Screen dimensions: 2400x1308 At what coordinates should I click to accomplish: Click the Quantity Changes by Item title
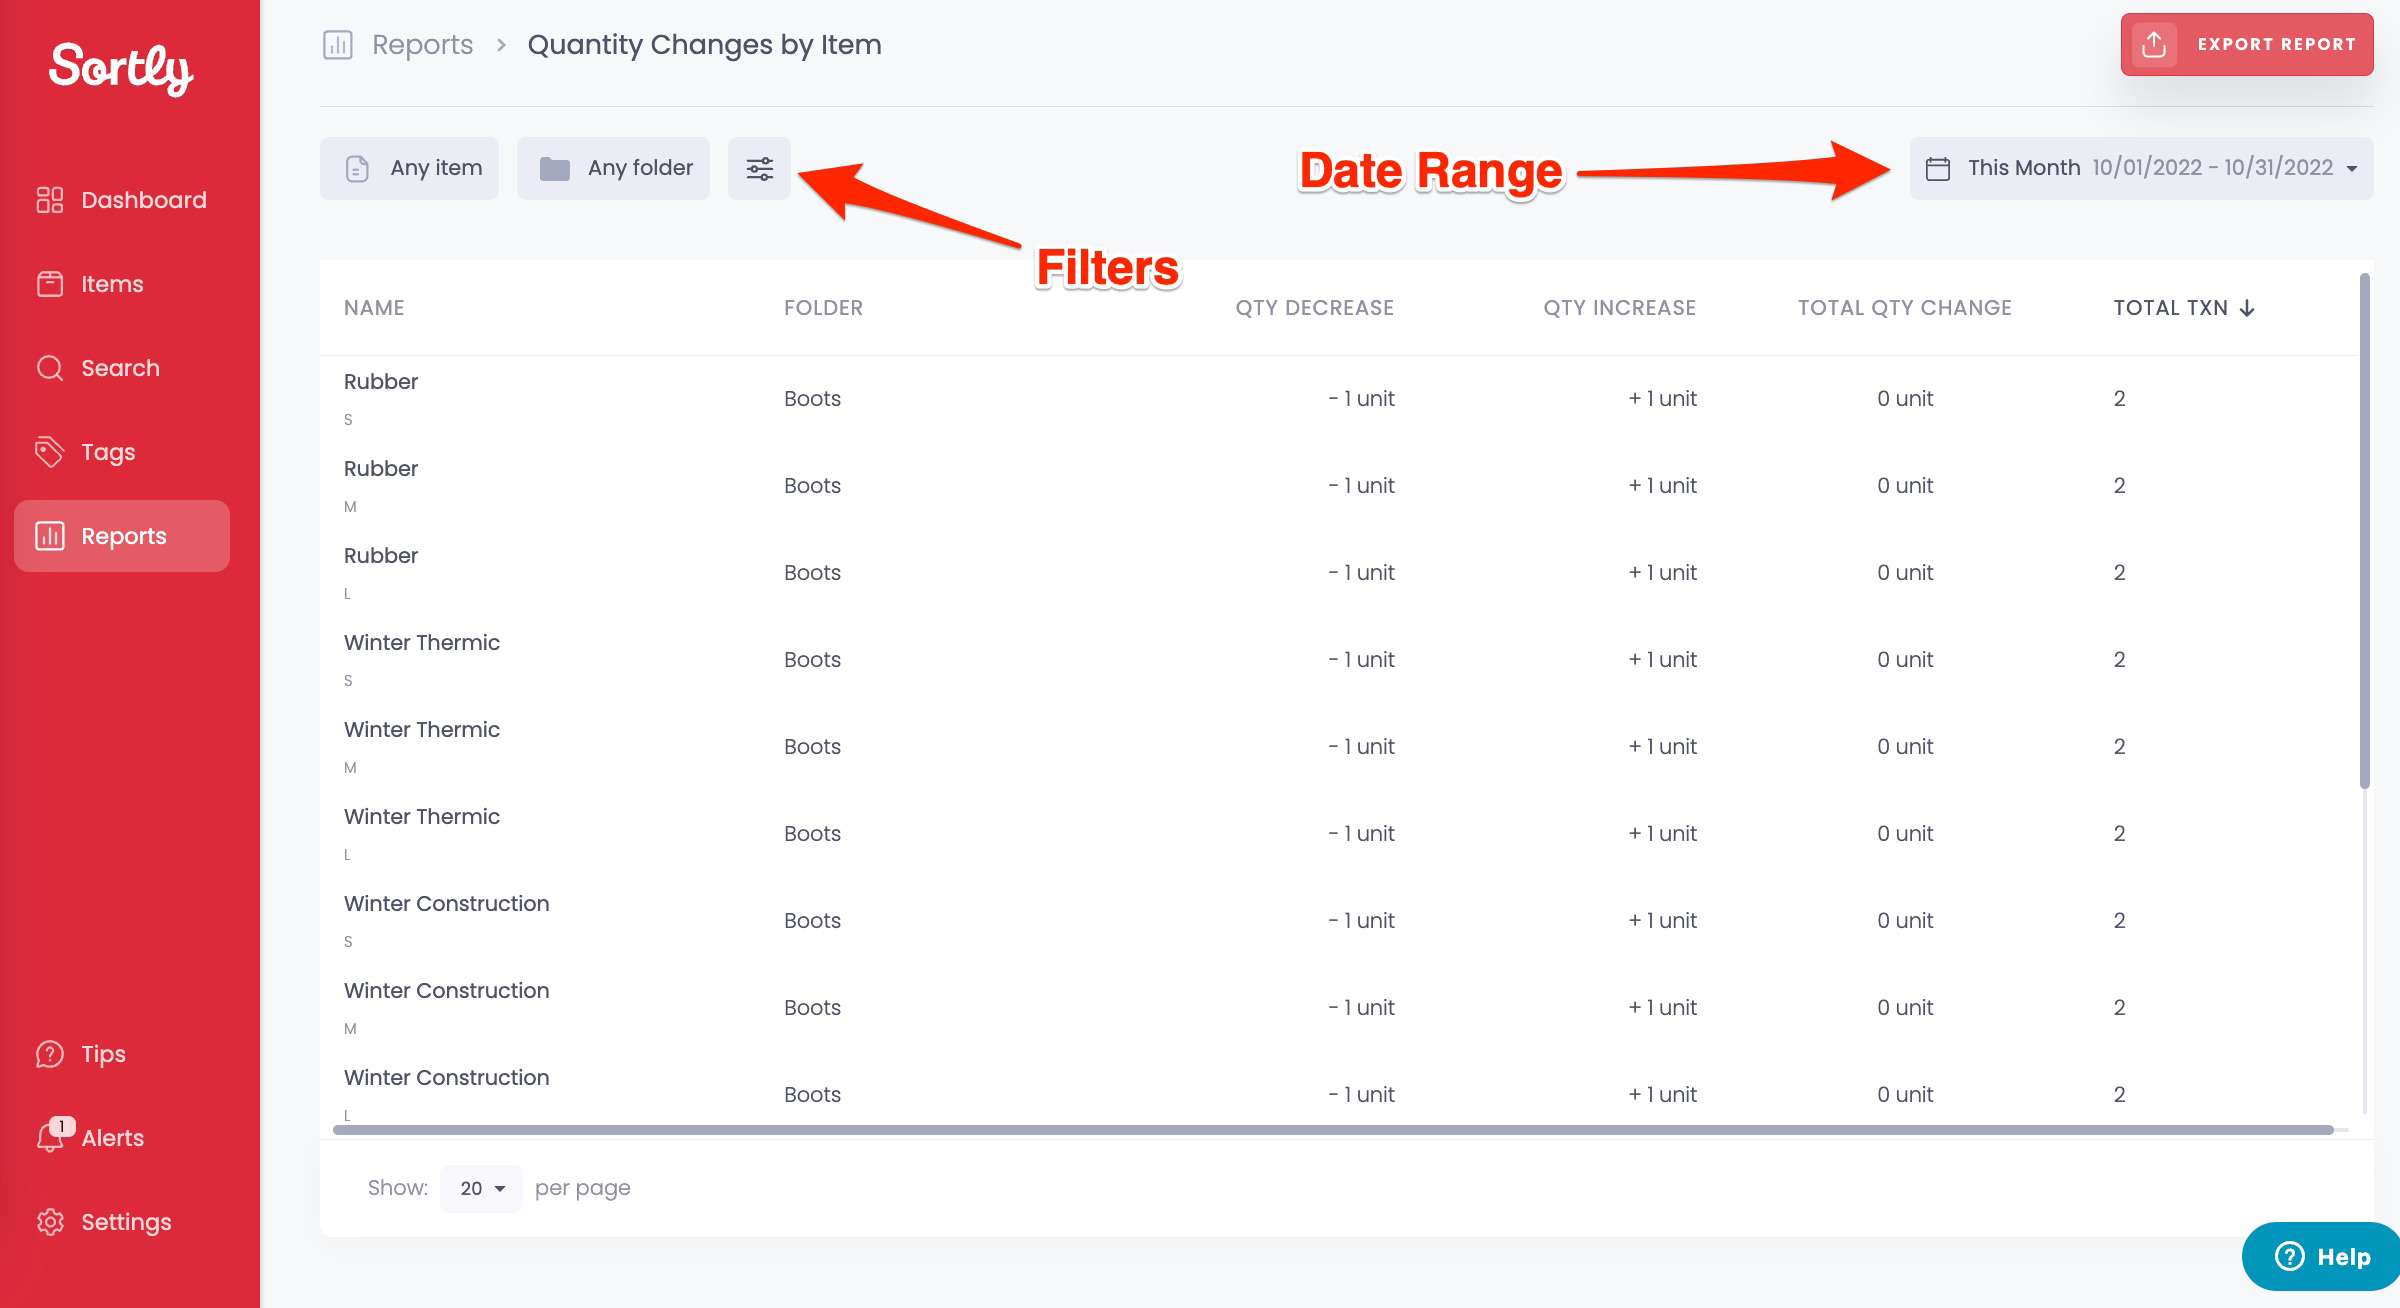704,45
